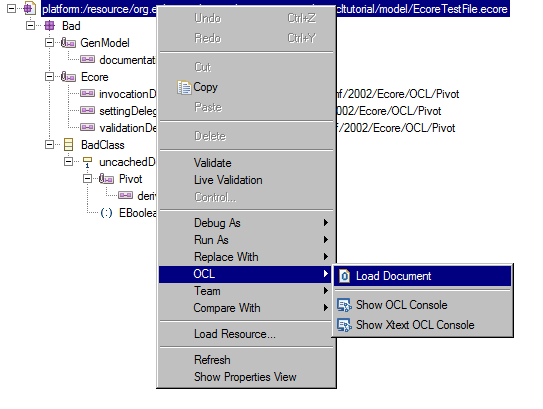Click the Show Xtext OCL Console icon
The height and width of the screenshot is (409, 543).
pos(344,325)
